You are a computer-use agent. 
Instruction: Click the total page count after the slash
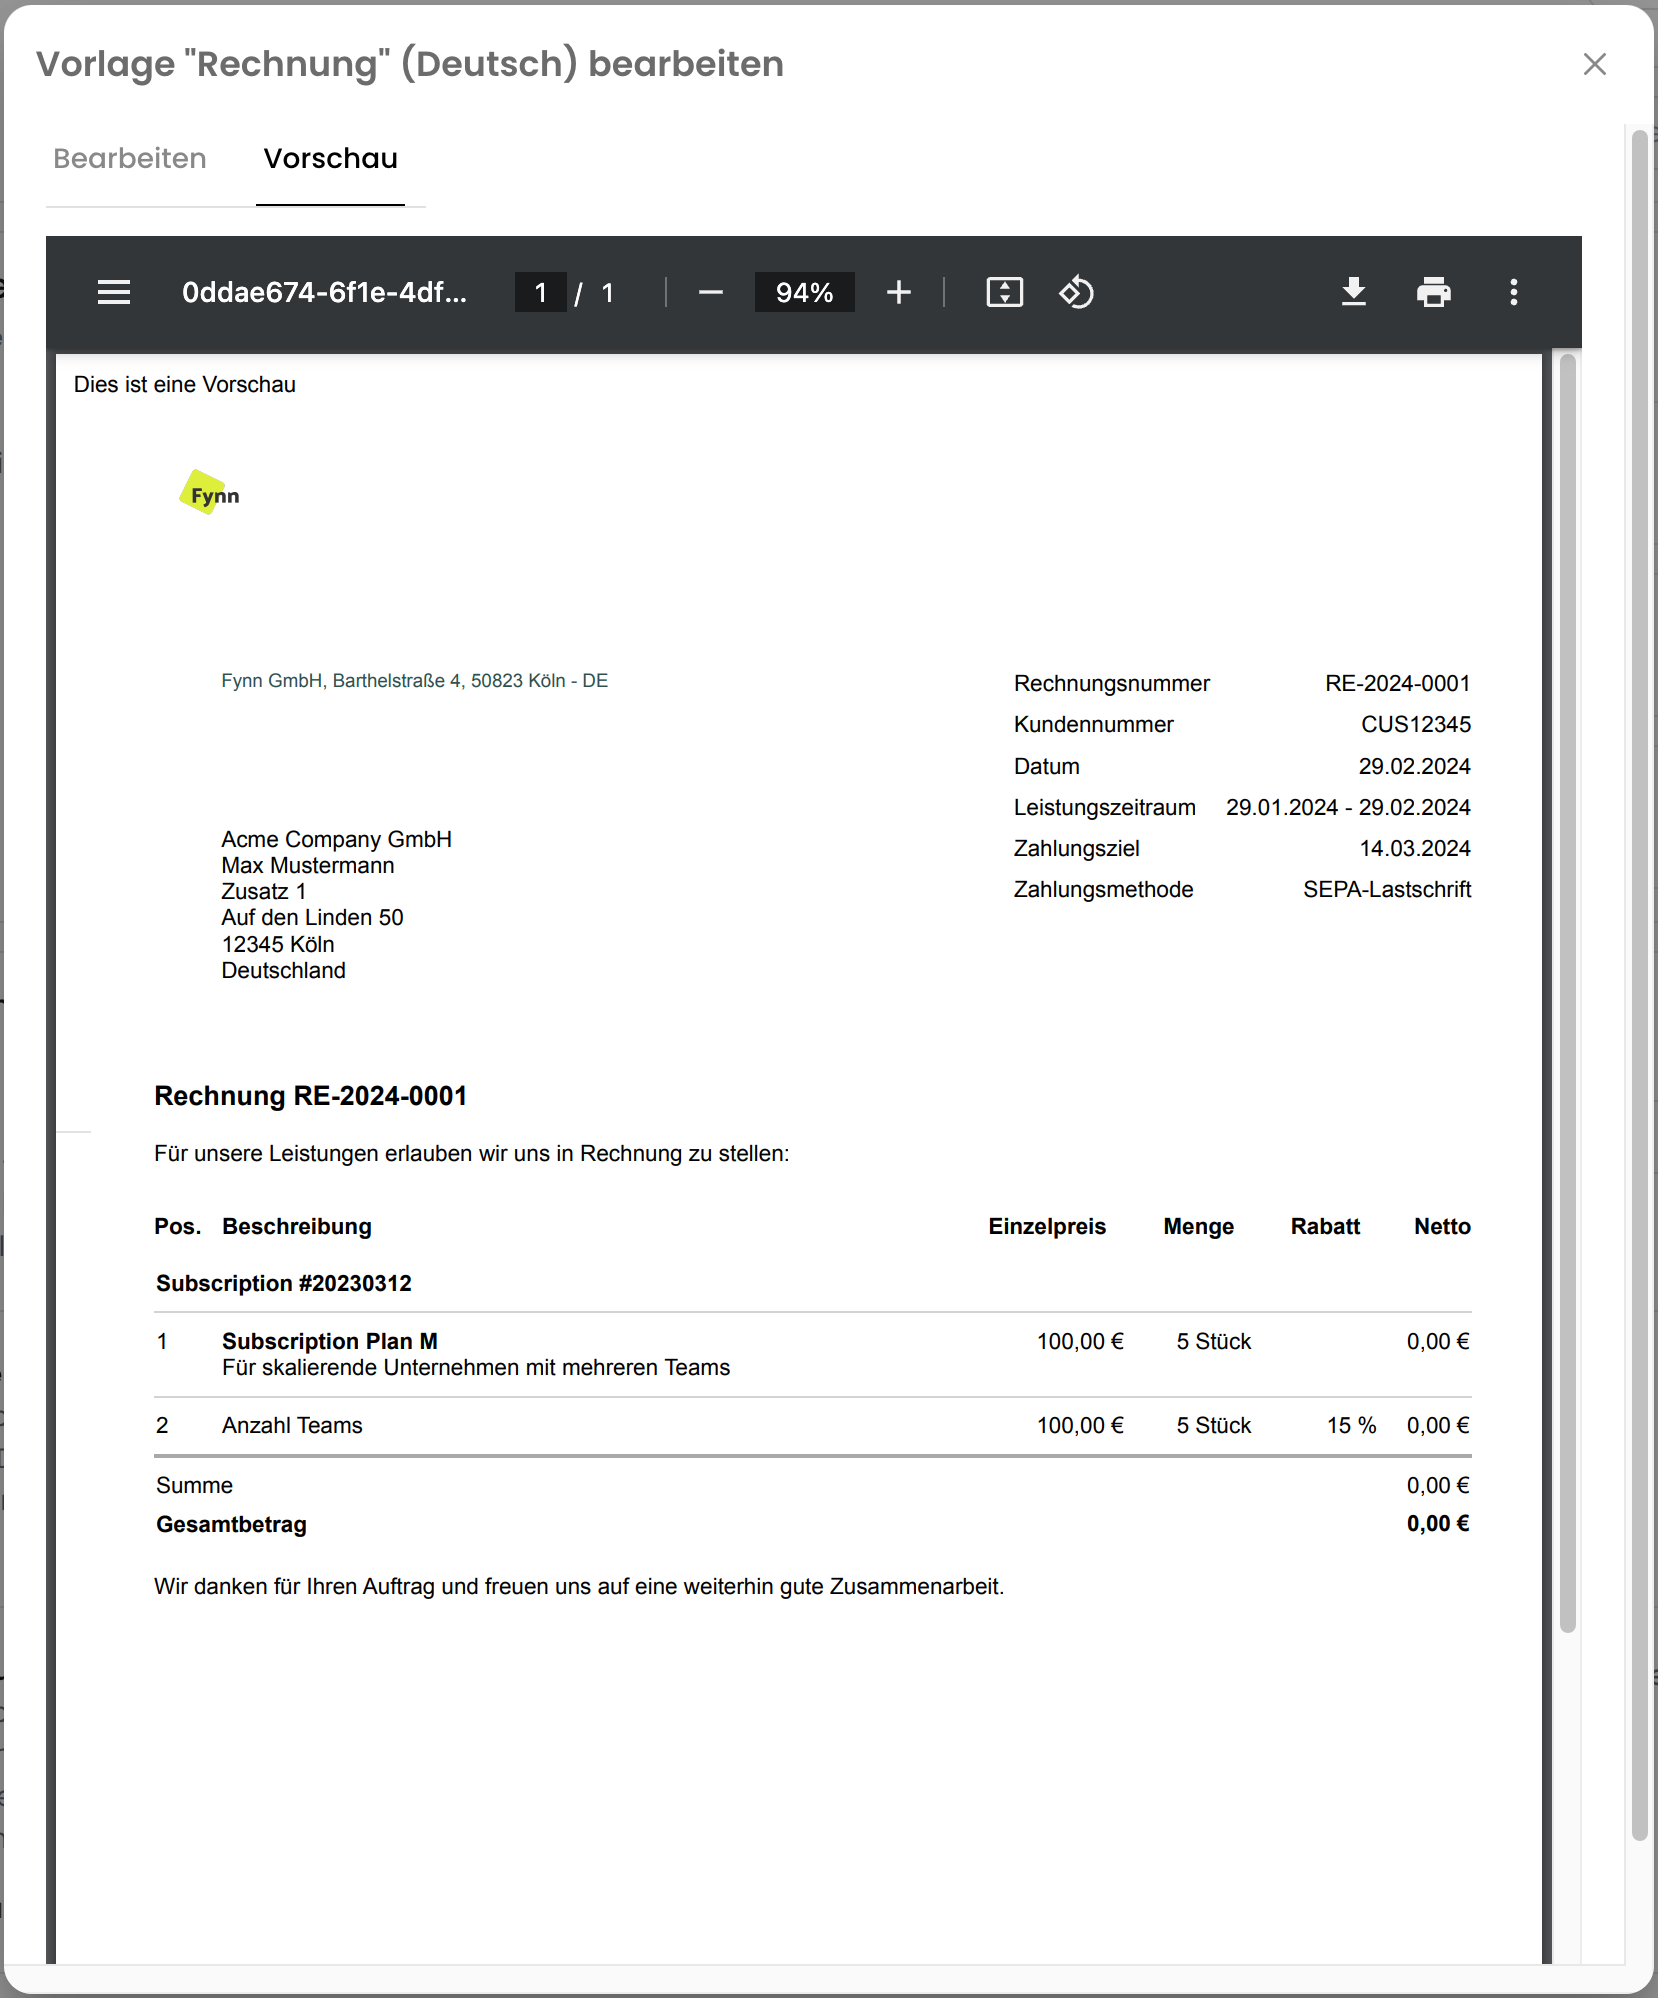tap(607, 292)
